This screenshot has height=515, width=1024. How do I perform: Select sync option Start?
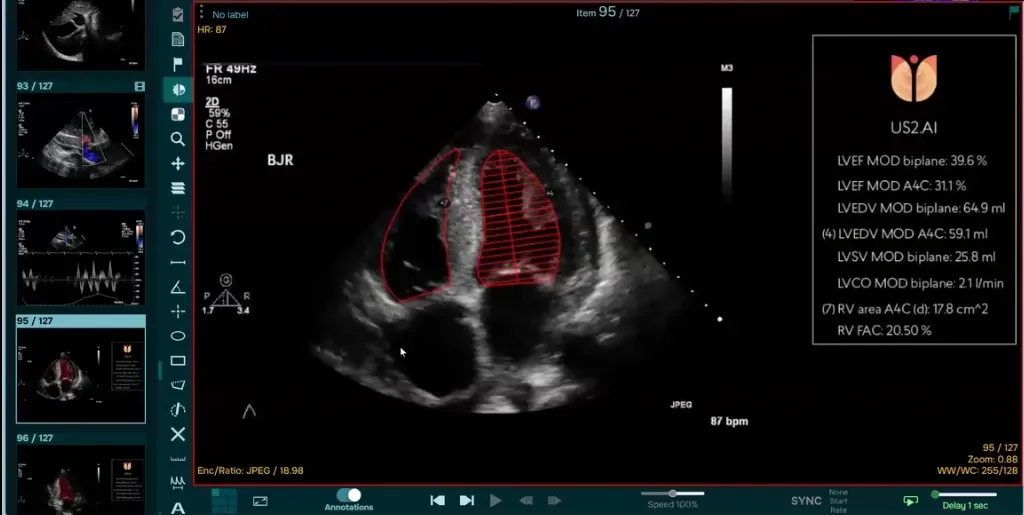839,501
